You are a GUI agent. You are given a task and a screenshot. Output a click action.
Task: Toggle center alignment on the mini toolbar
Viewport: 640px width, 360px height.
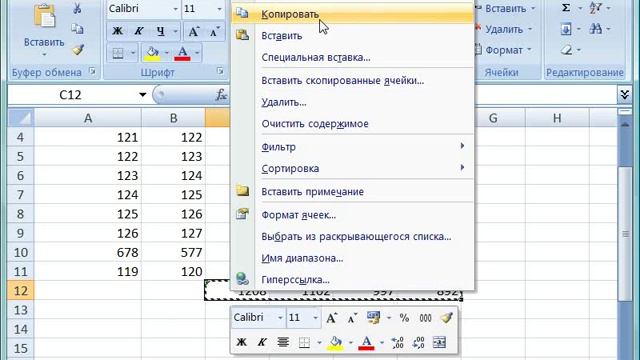coord(283,342)
